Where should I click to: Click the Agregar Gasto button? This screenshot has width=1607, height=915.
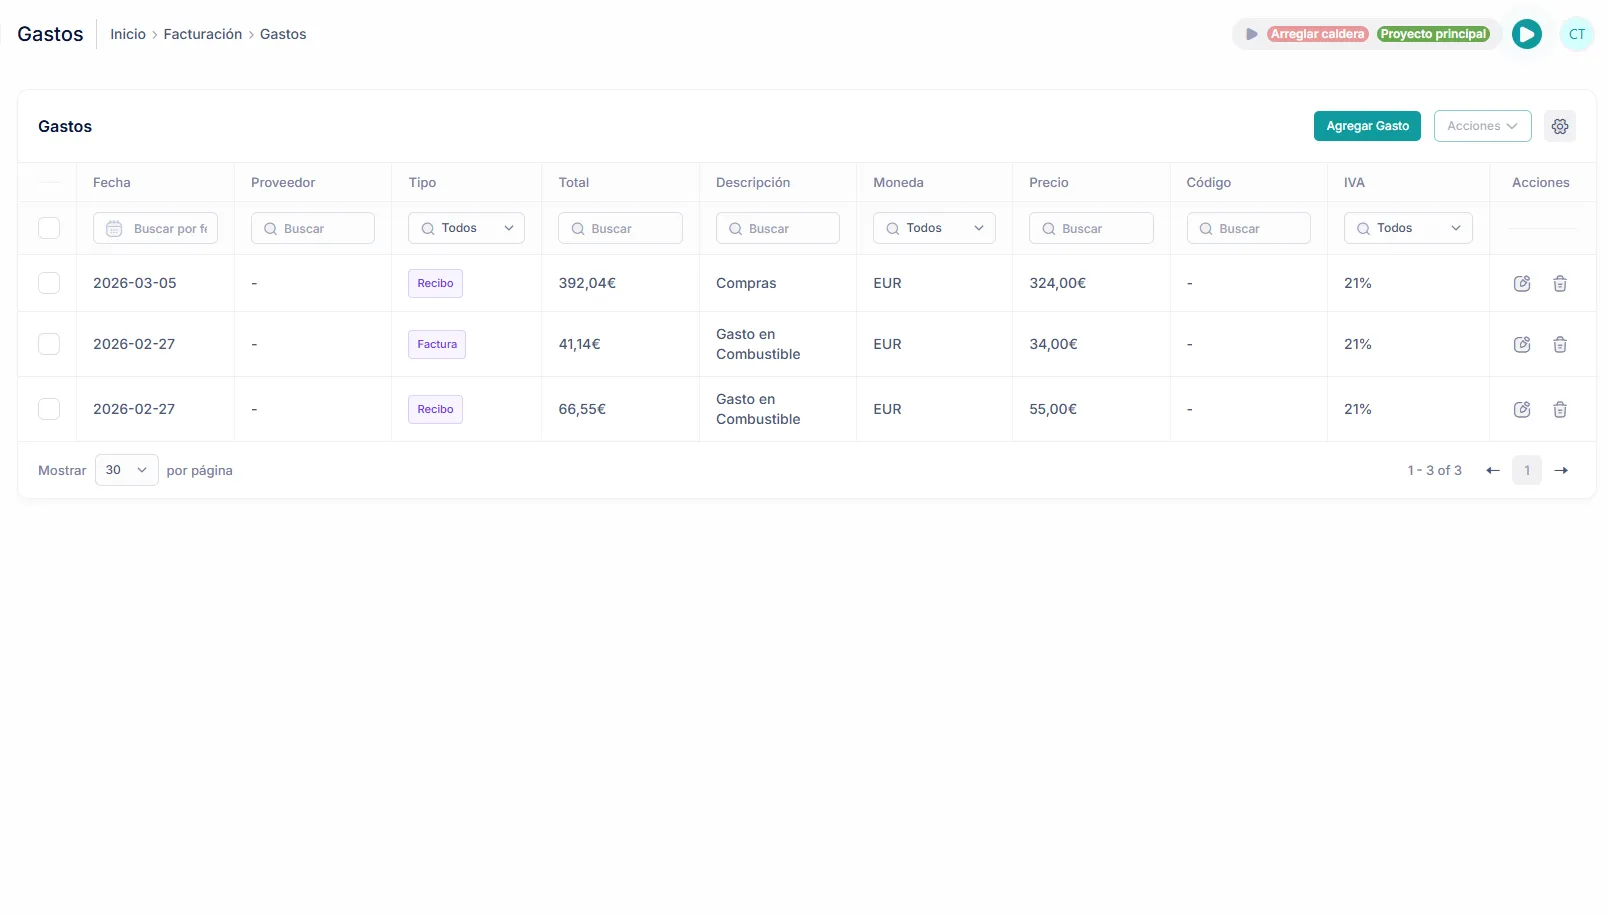coord(1366,126)
